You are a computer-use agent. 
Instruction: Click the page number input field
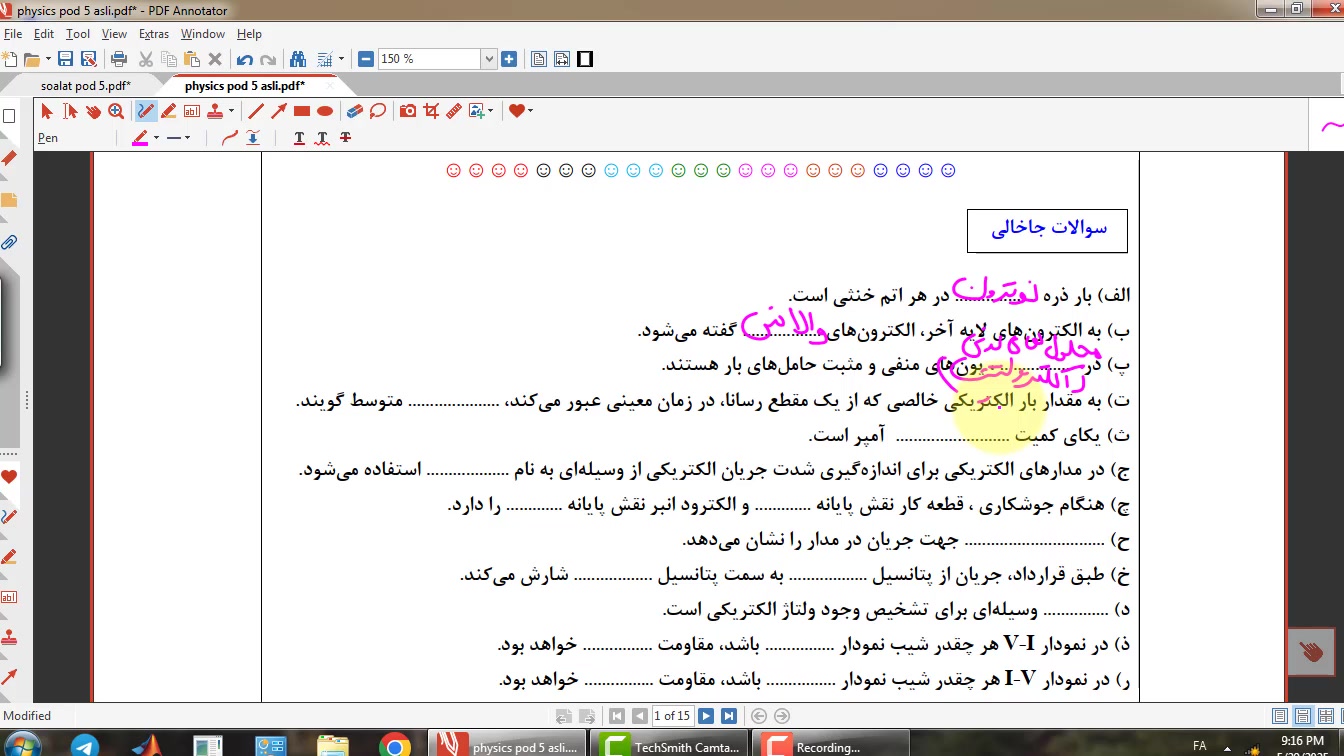click(671, 716)
